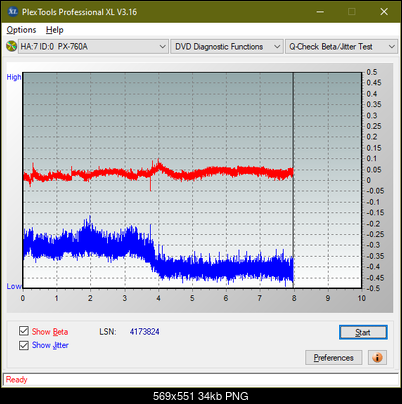Toggle the Show Beta checkbox

pos(24,331)
